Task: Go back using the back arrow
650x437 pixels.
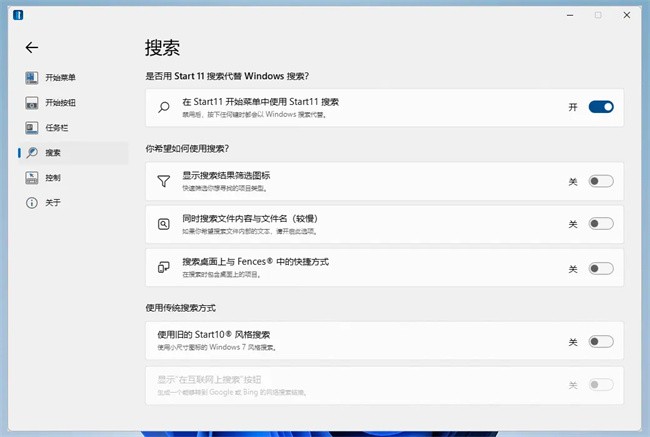Action: (x=32, y=47)
